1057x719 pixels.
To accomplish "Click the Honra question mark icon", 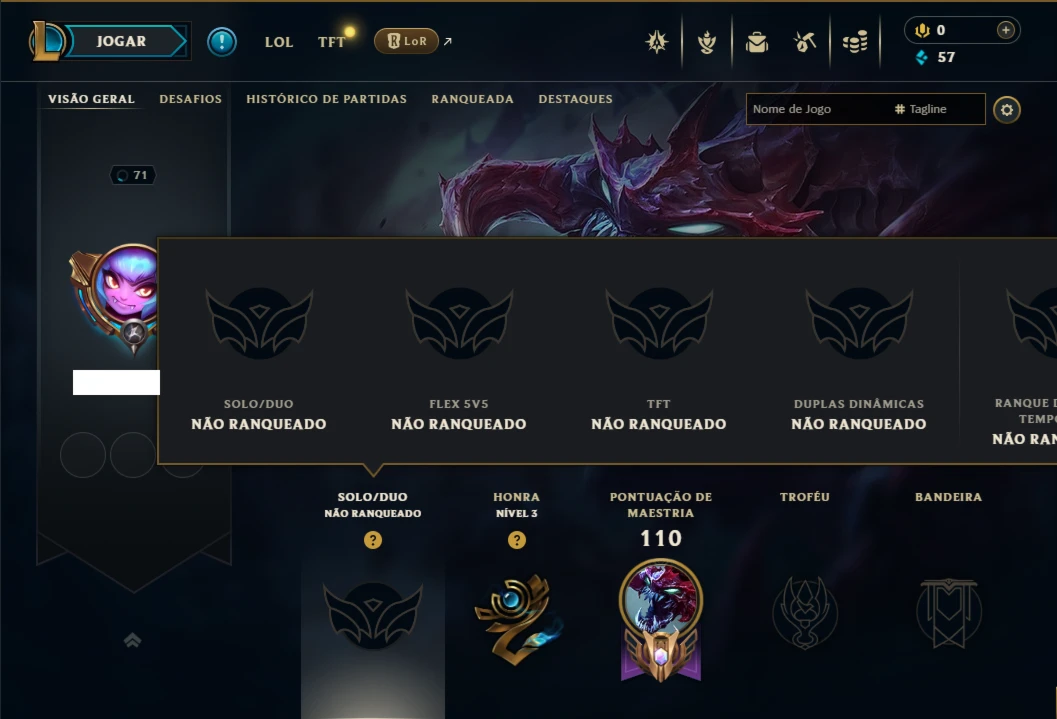I will [517, 540].
